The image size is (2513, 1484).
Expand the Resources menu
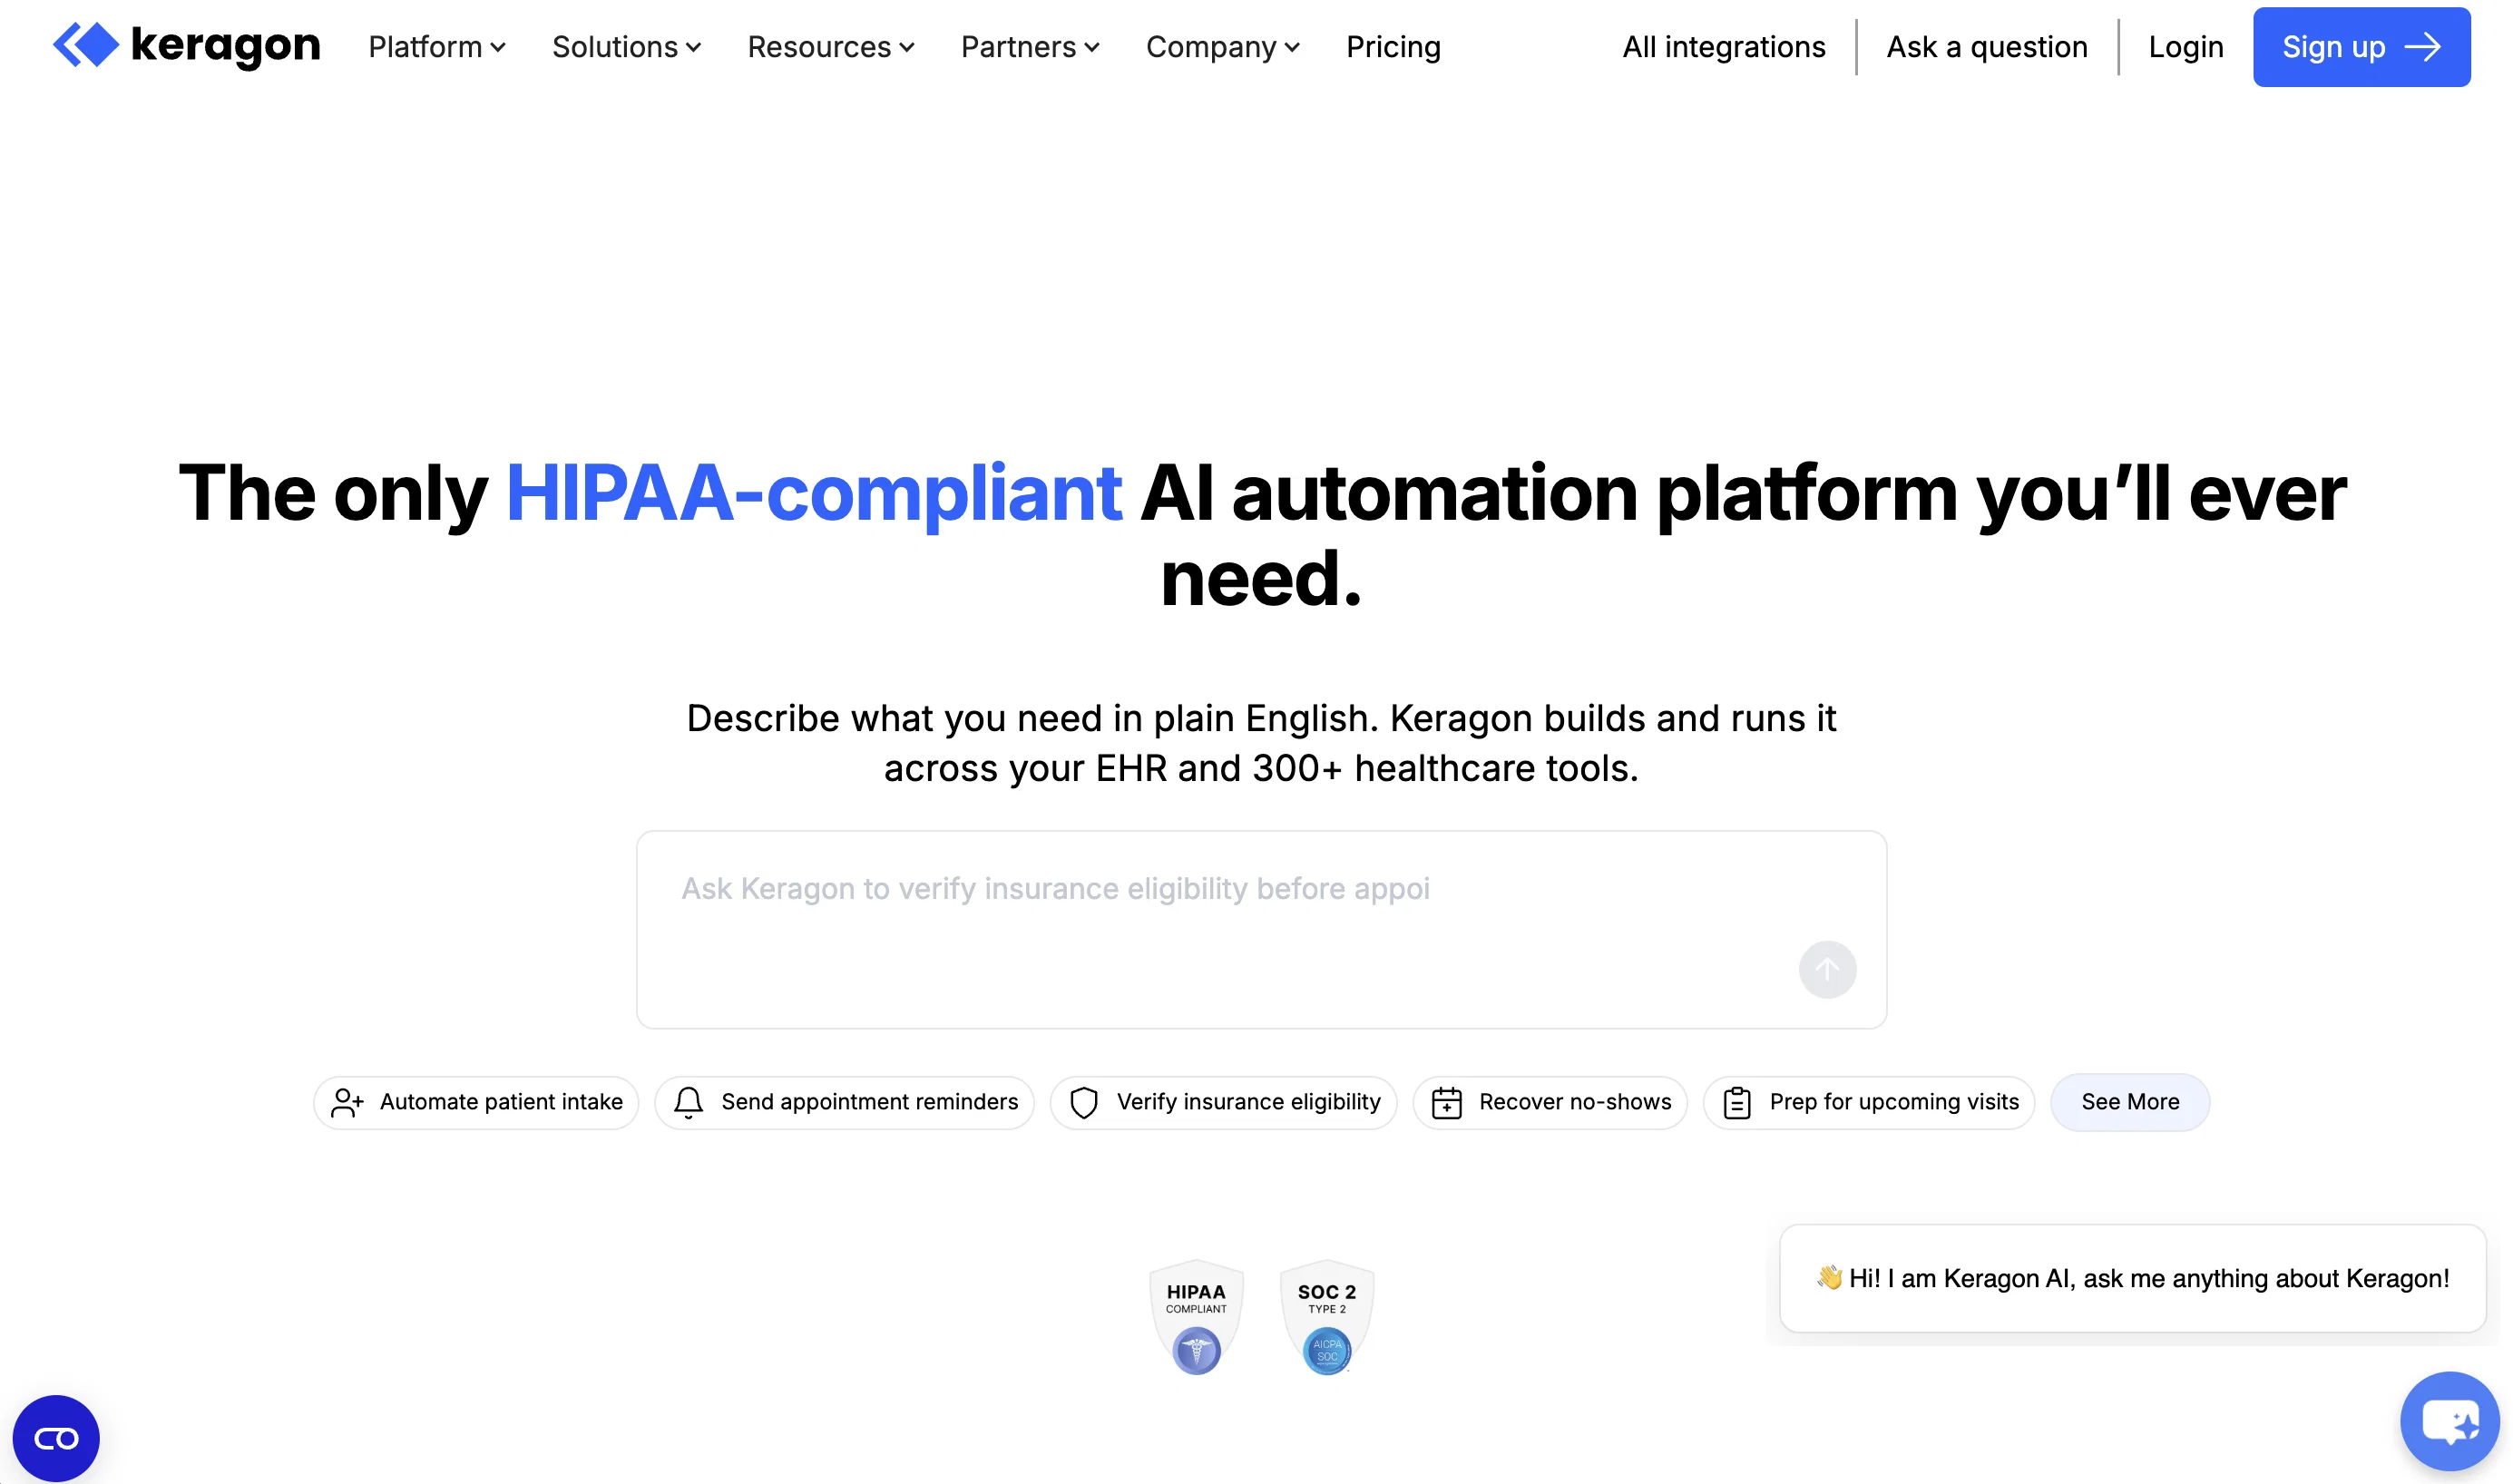pos(831,47)
